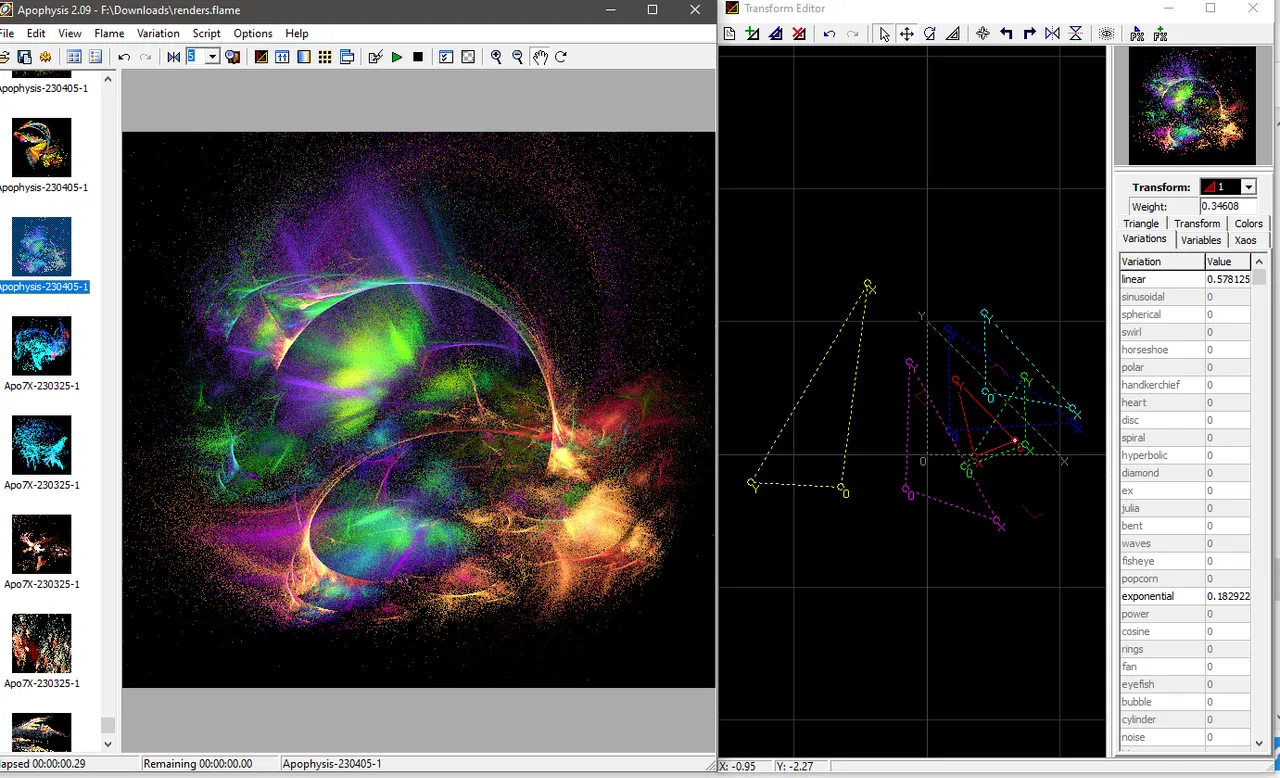Toggle move mode in Transform Editor
Viewport: 1280px width, 778px height.
pos(907,34)
